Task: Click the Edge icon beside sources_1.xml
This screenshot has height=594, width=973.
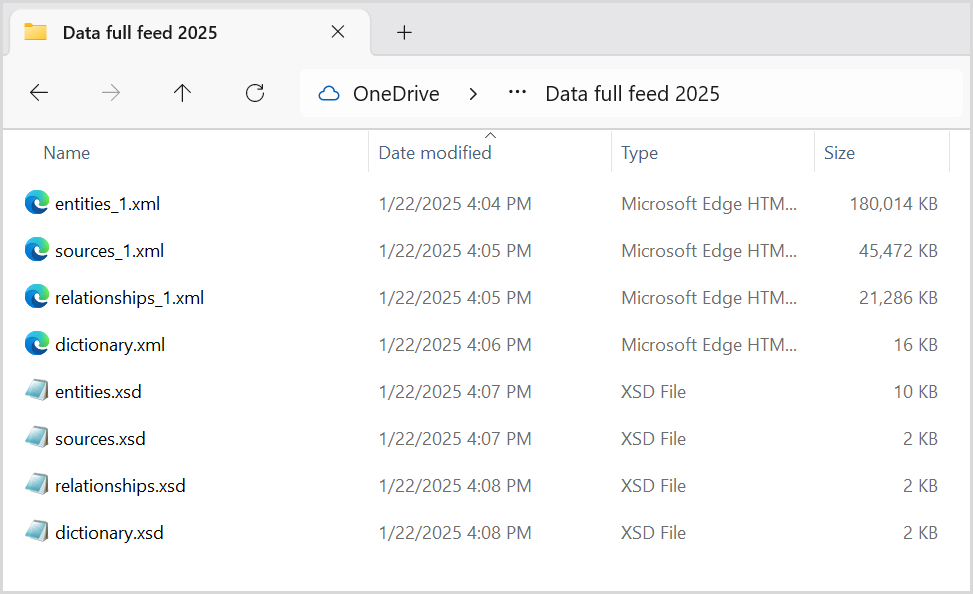Action: [x=35, y=250]
